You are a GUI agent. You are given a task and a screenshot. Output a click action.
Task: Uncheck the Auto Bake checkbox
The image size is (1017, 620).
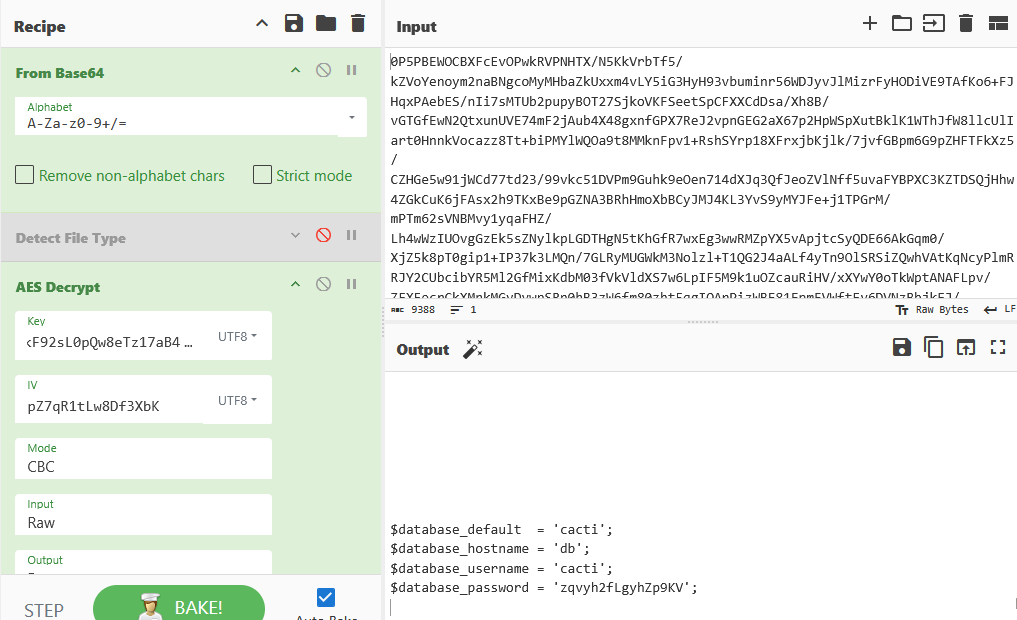(x=325, y=598)
